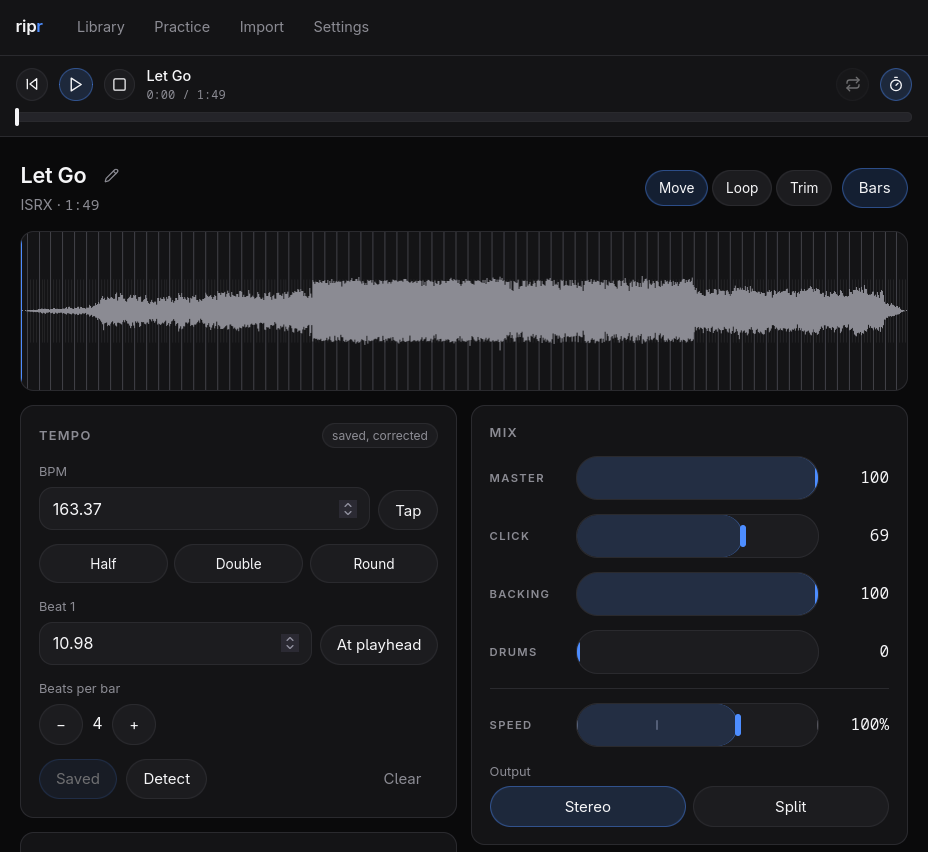Click in the BPM input field
This screenshot has width=928, height=852.
[x=204, y=509]
